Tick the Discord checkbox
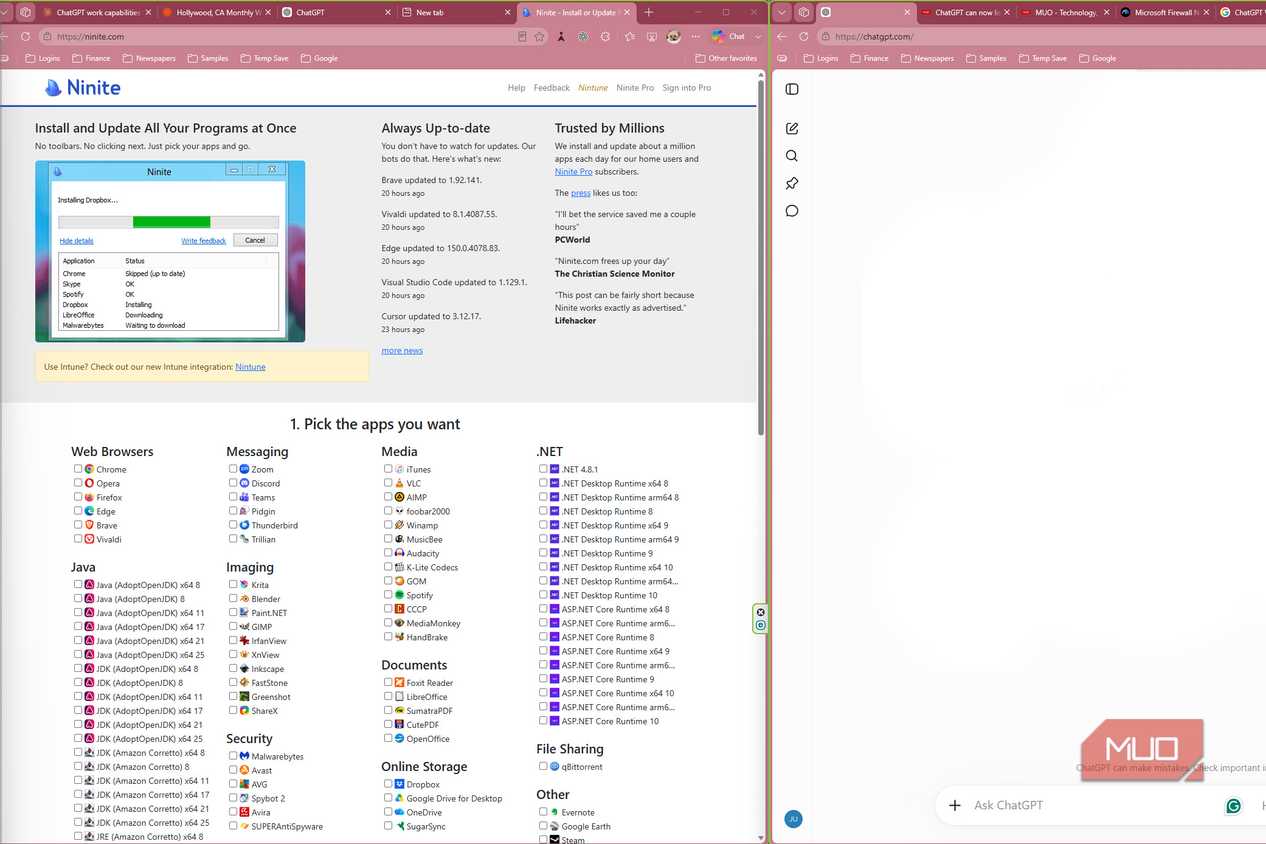This screenshot has width=1266, height=844. (x=233, y=483)
